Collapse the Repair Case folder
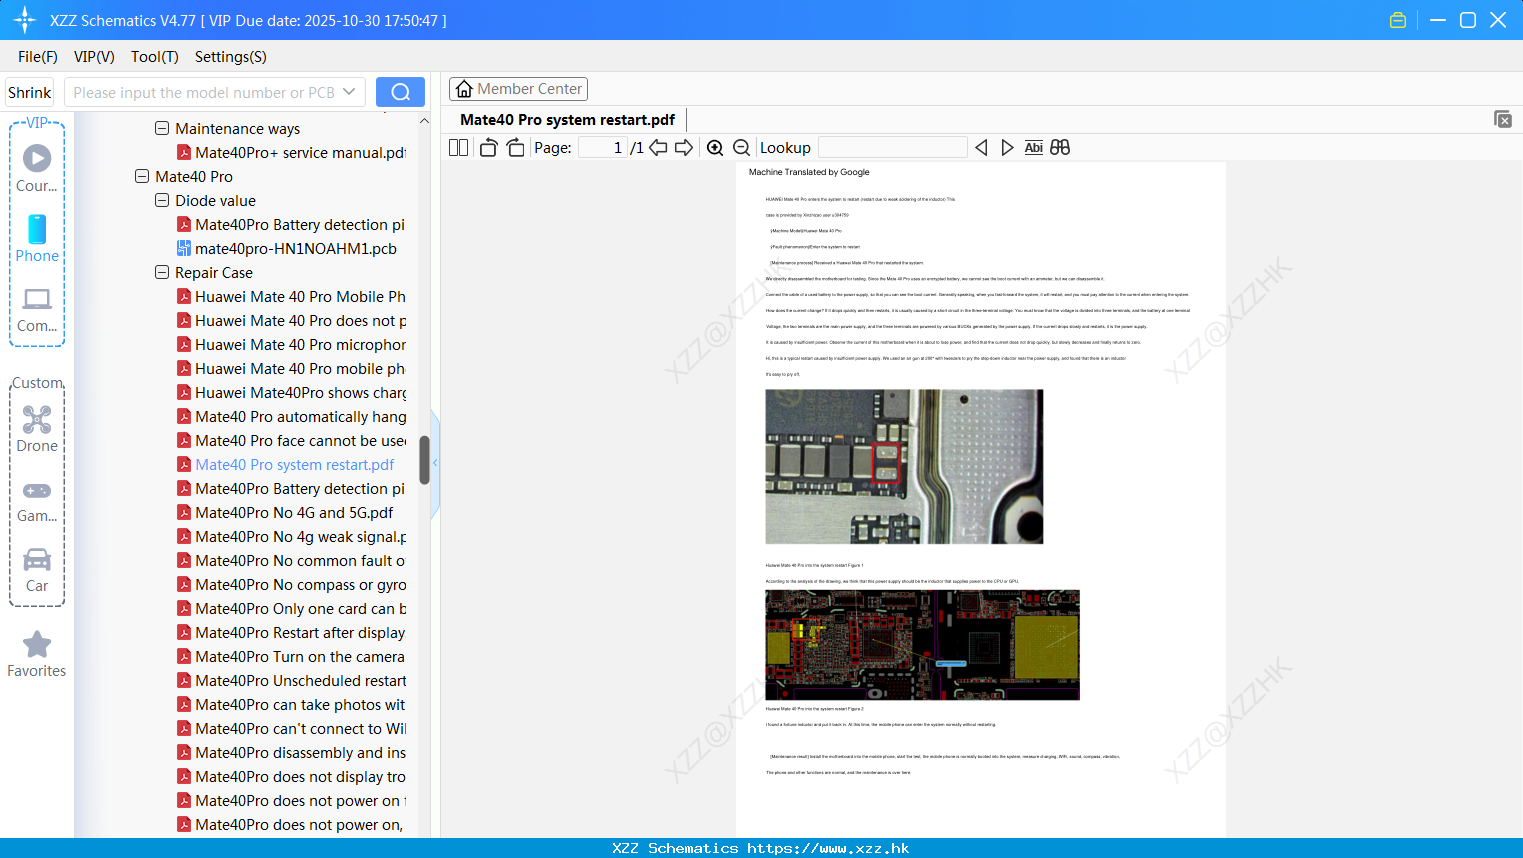This screenshot has width=1523, height=858. tap(162, 272)
